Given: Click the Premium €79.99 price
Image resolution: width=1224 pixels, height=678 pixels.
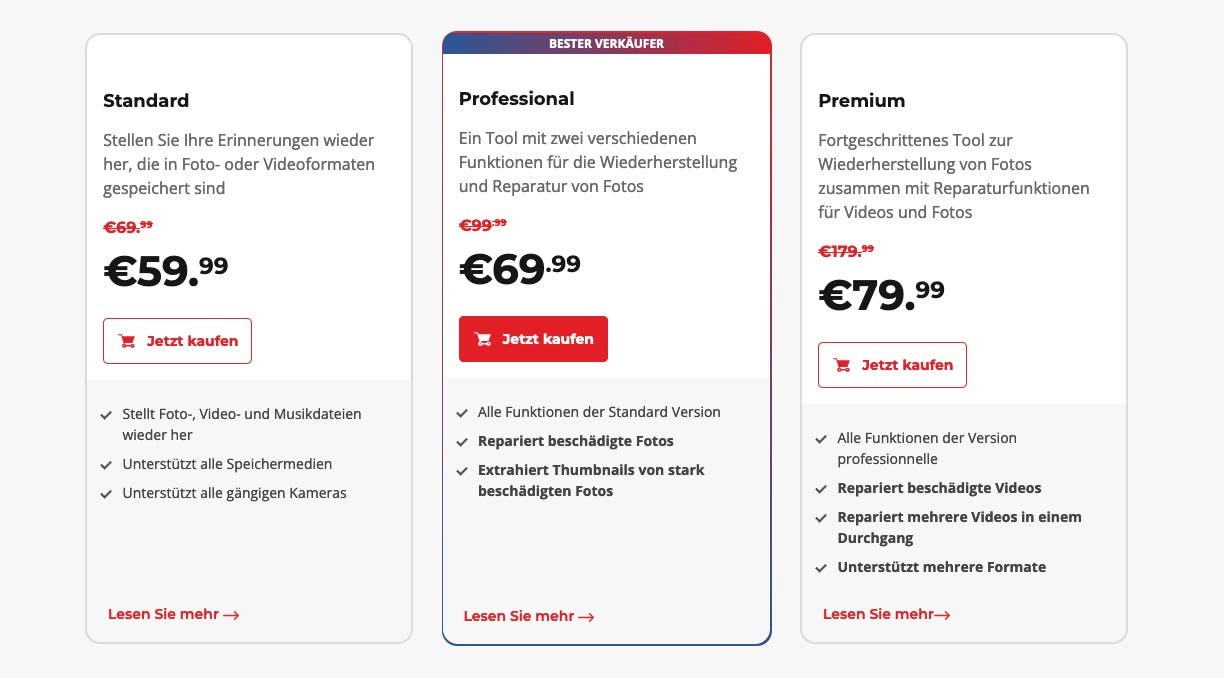Looking at the screenshot, I should [881, 294].
